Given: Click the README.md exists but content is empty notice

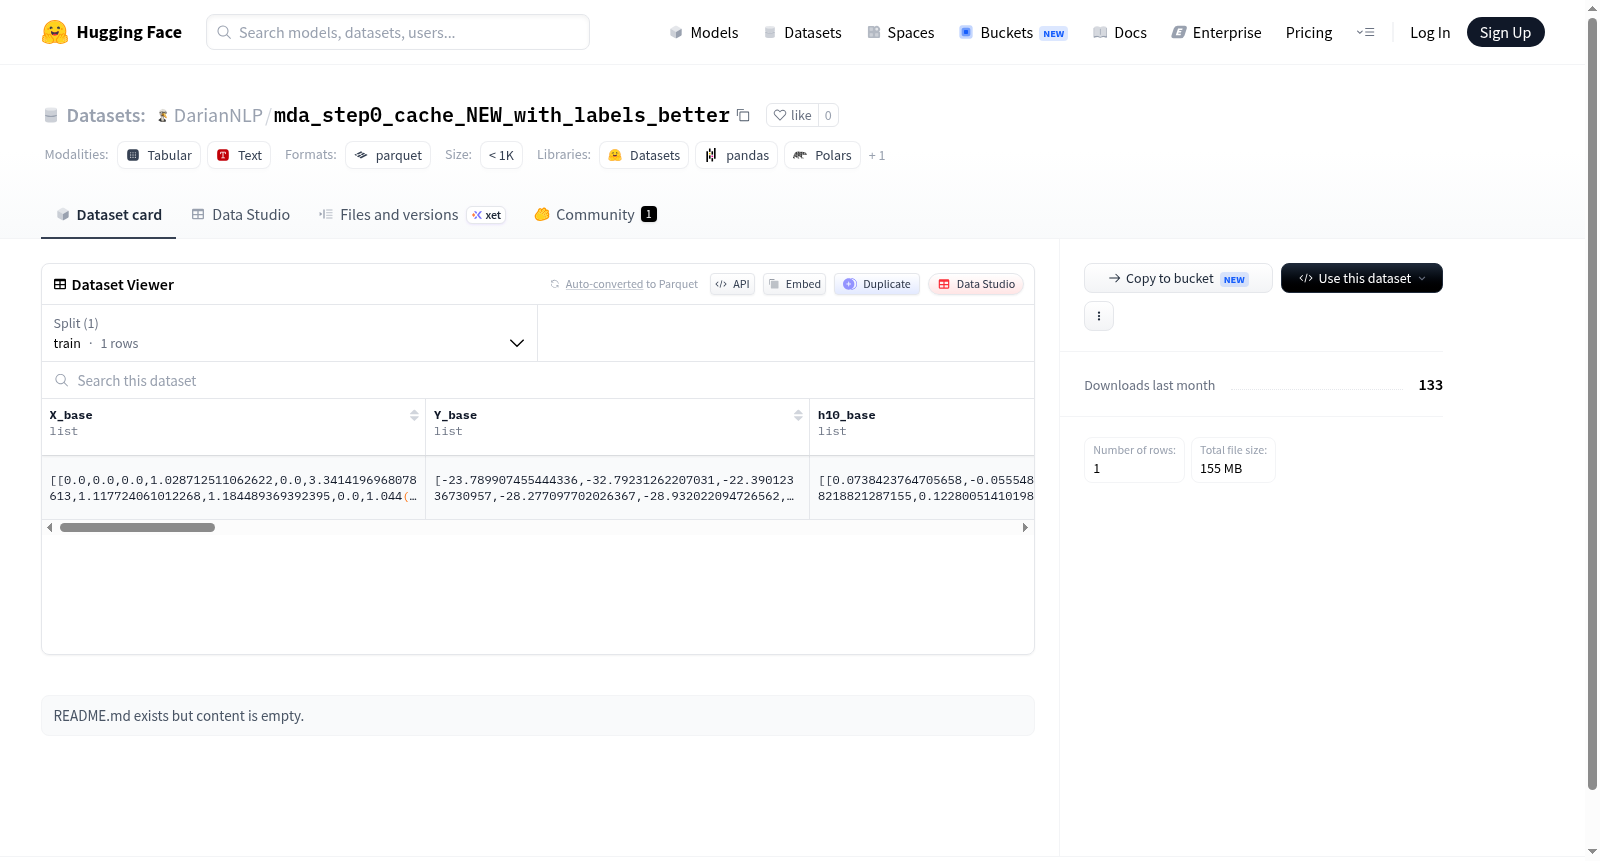Looking at the screenshot, I should 538,716.
